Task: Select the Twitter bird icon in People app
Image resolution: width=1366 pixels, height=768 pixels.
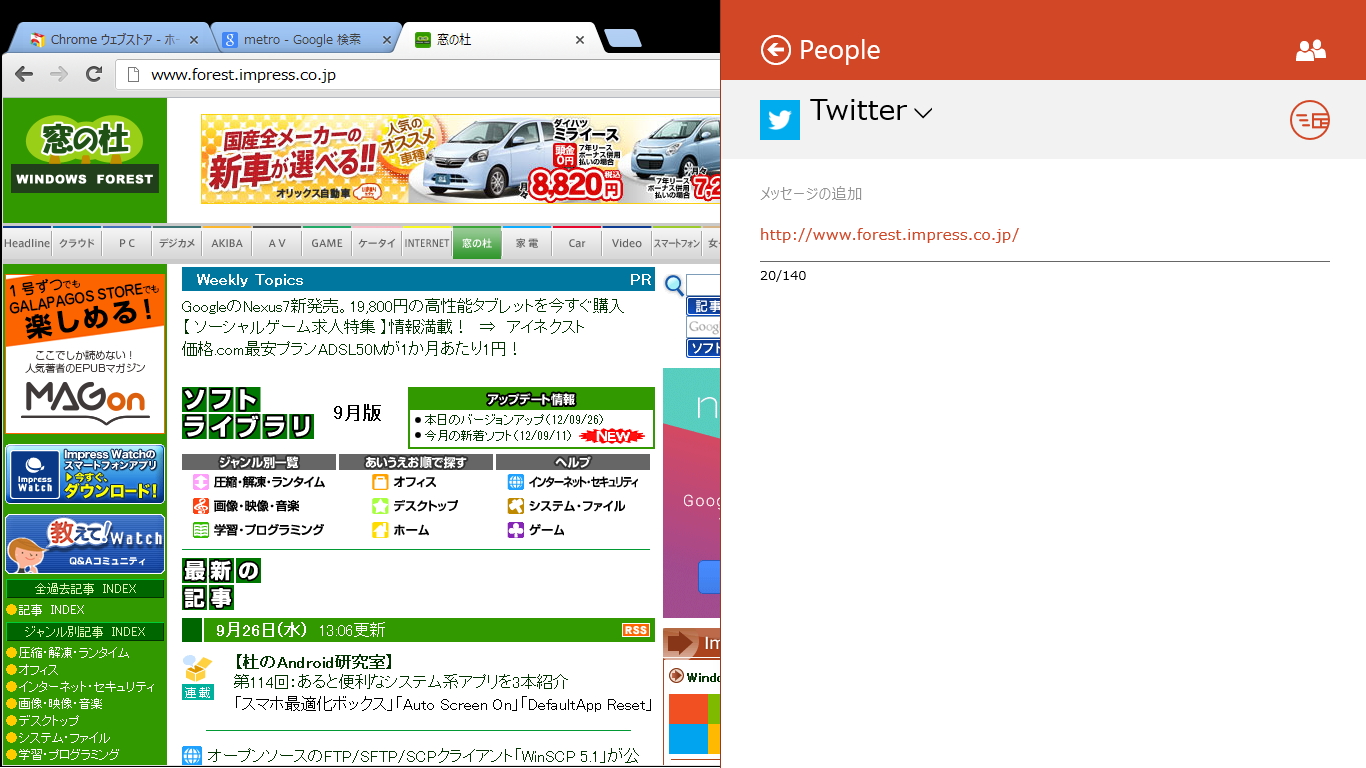Action: (780, 119)
